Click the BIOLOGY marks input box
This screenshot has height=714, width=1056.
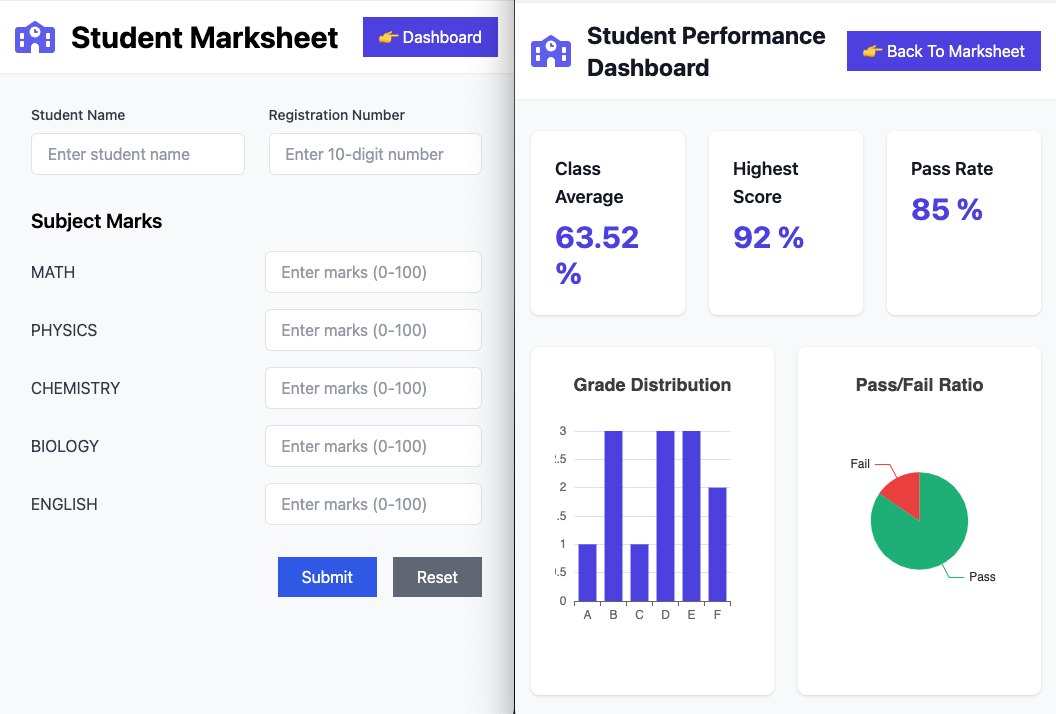(373, 446)
